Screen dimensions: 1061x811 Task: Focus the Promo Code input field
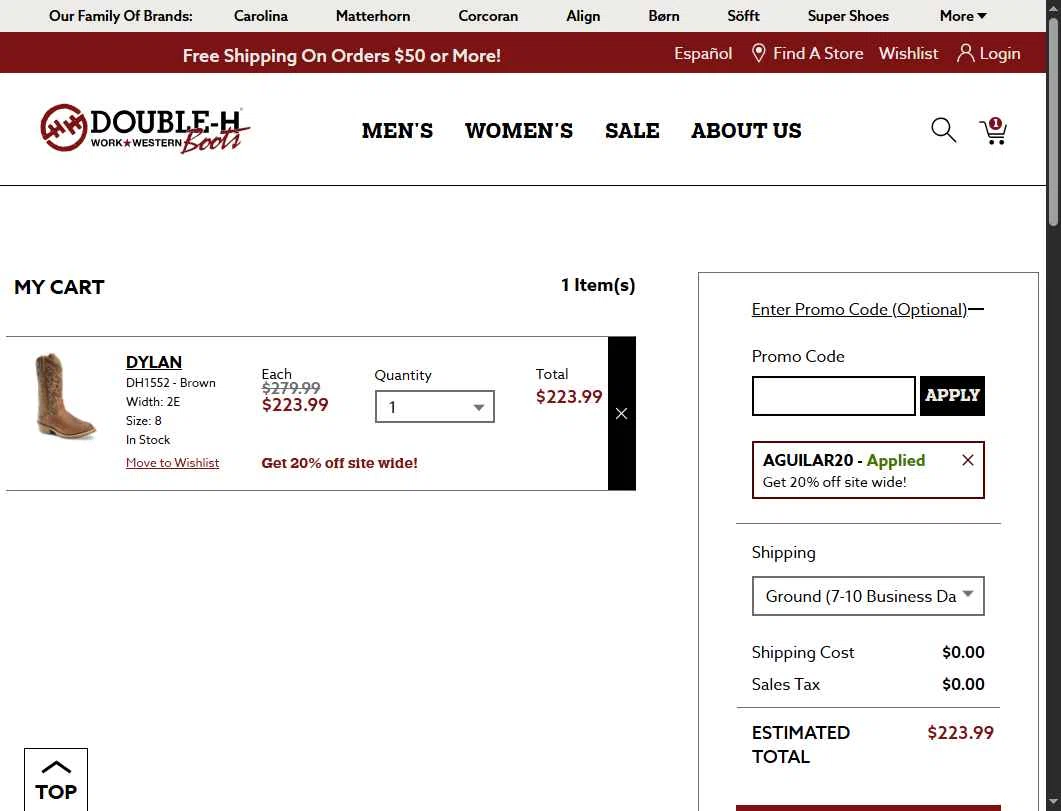coord(834,396)
